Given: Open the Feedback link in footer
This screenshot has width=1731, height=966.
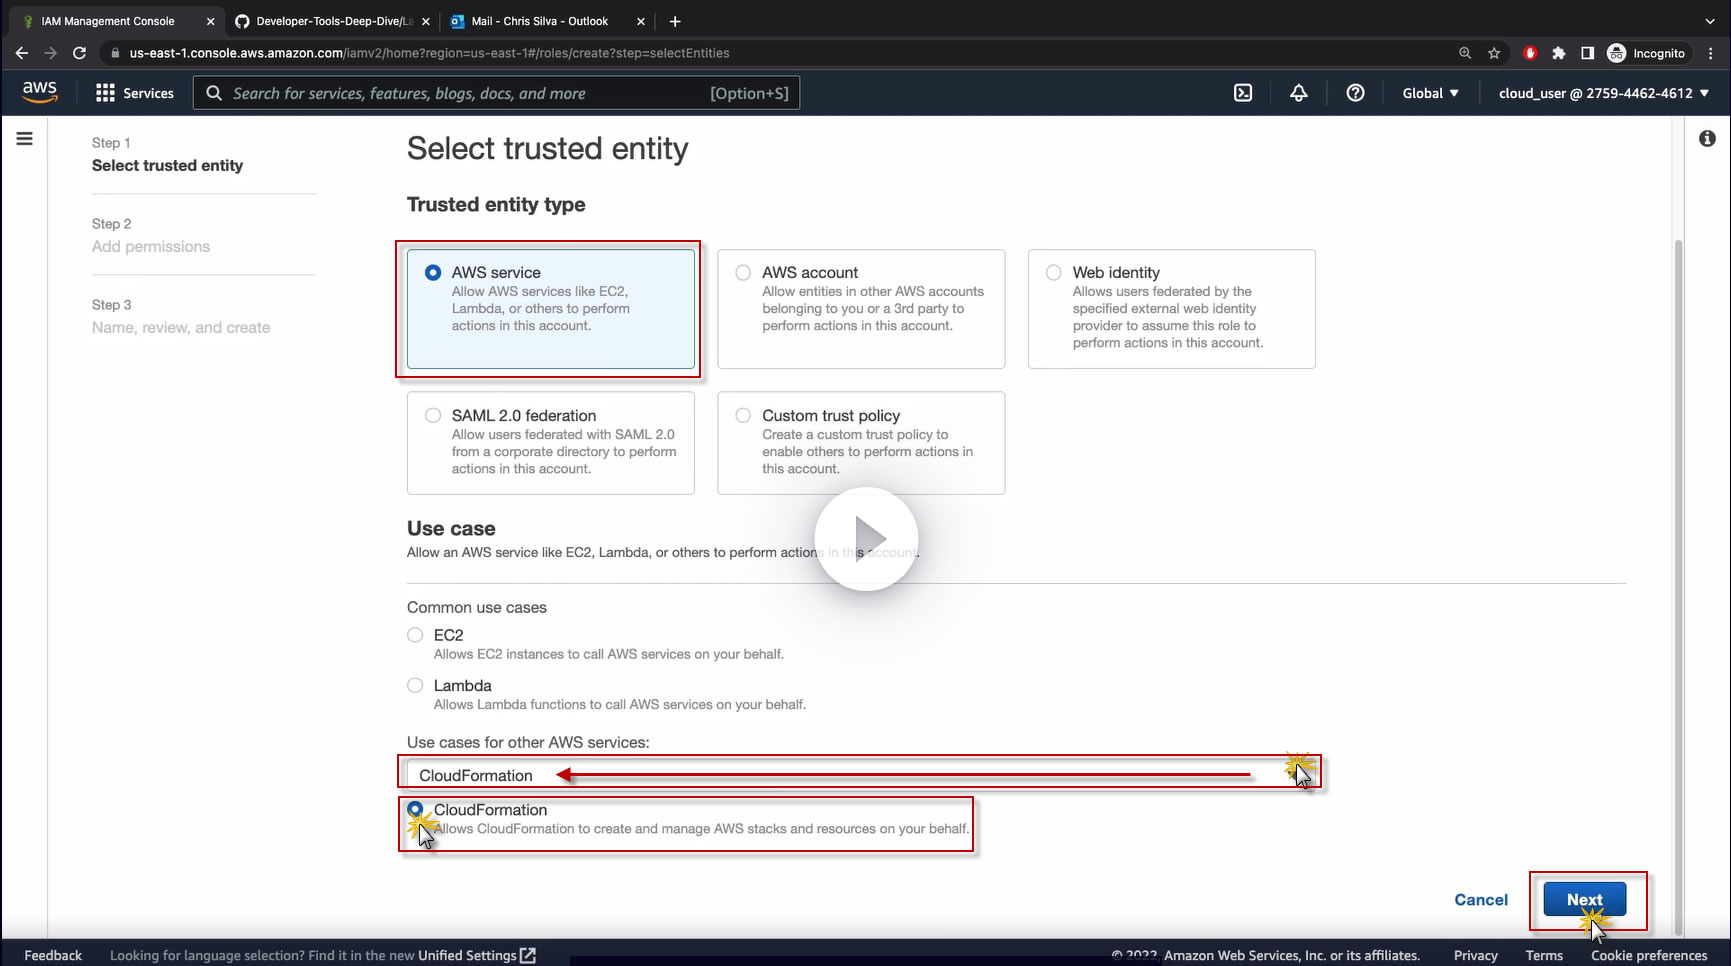Looking at the screenshot, I should (x=53, y=955).
